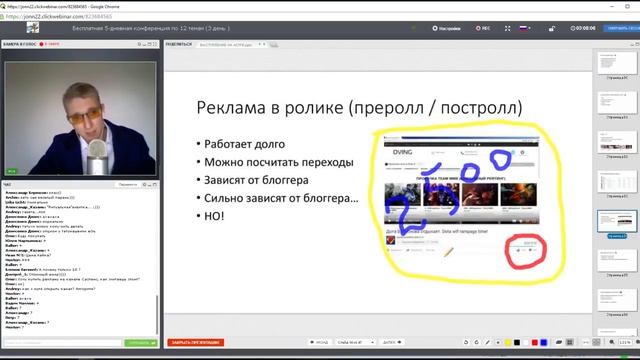Go to previous slide with НАЗАД button

point(319,342)
